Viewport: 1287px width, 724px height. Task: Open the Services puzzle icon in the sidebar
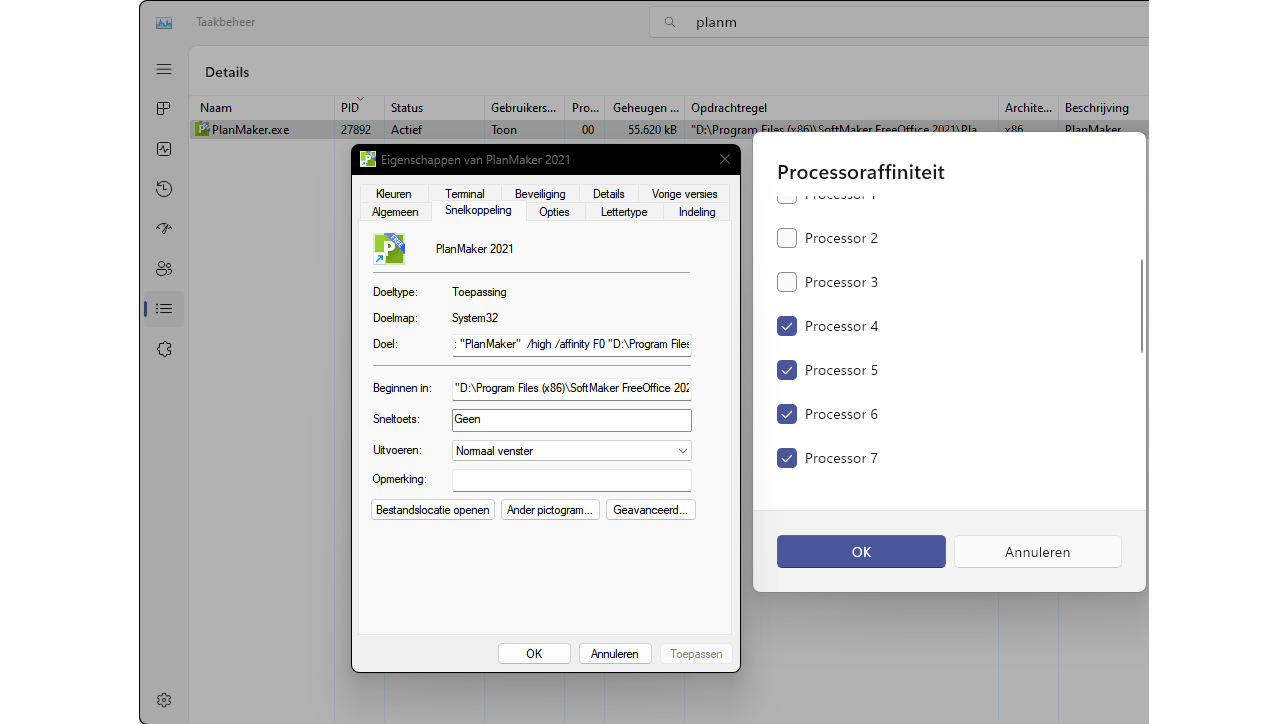pyautogui.click(x=164, y=349)
